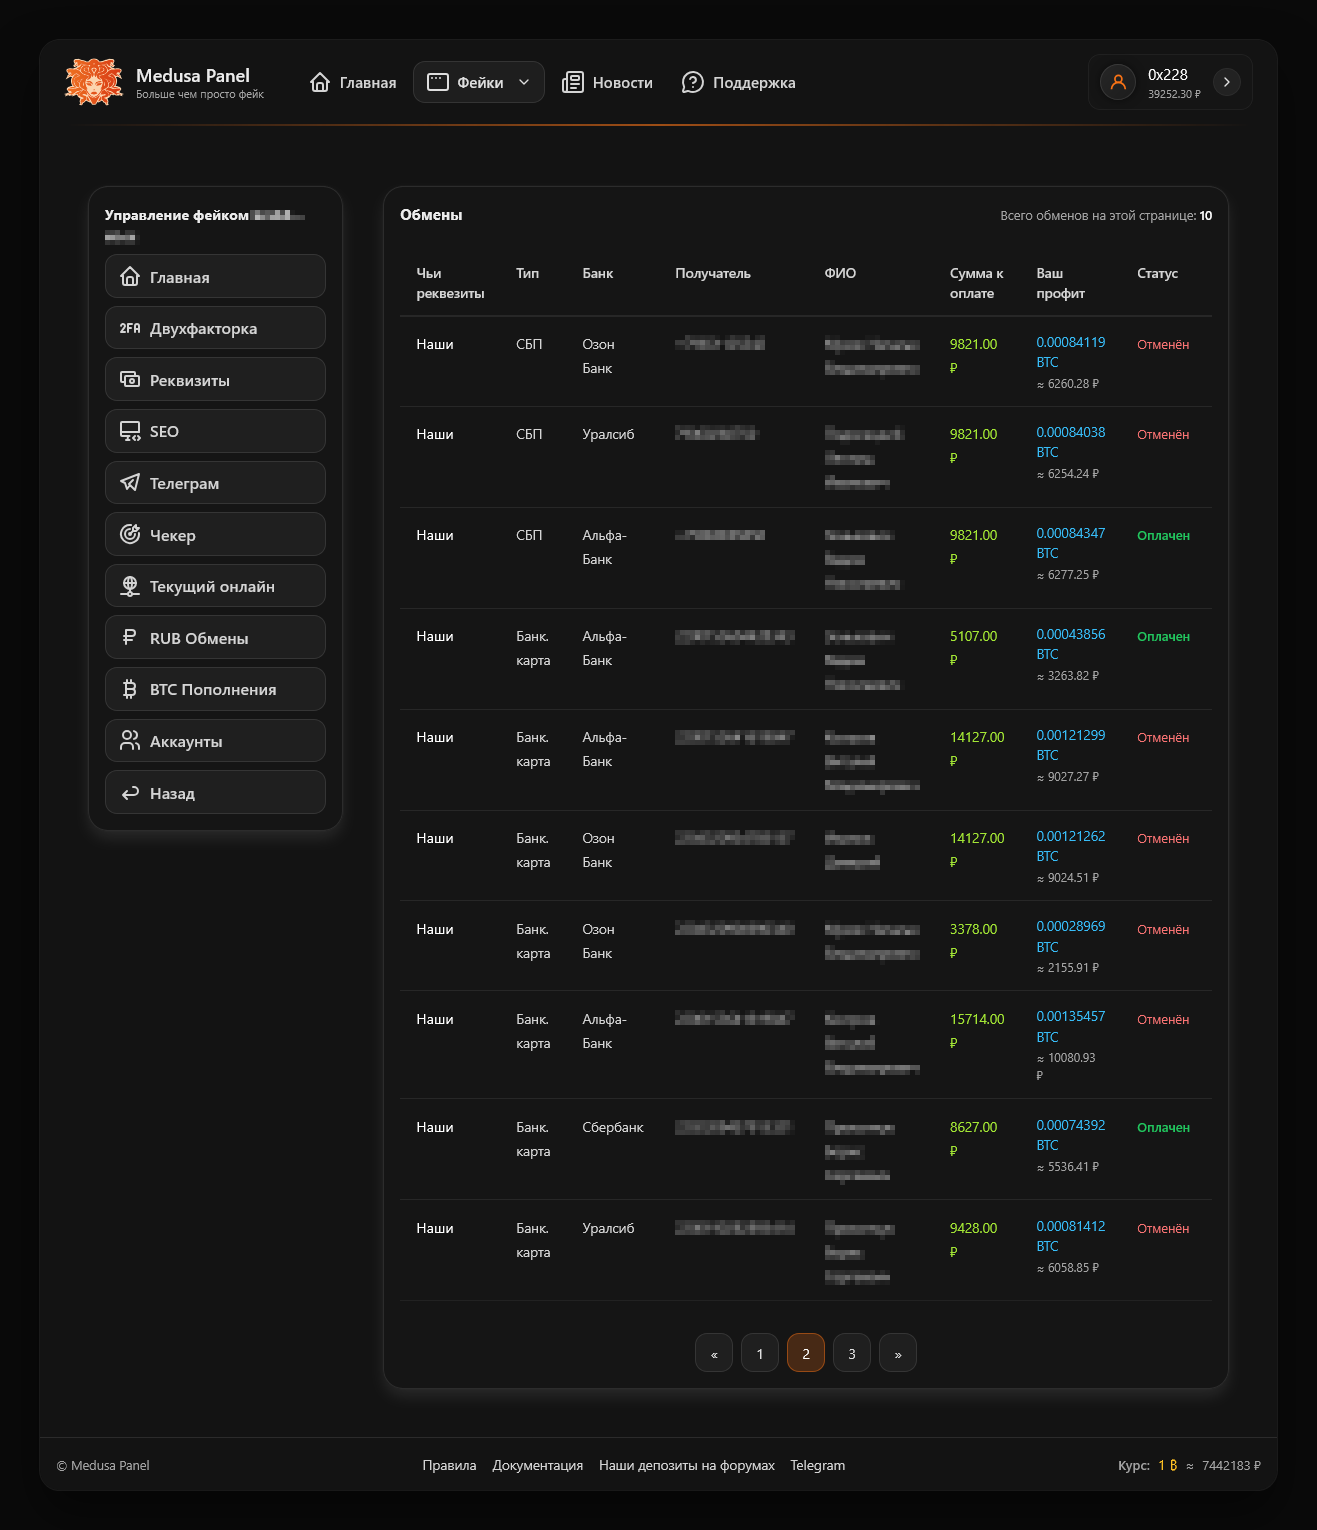Go to the previous page with the « arrow
The image size is (1317, 1530).
pos(714,1353)
